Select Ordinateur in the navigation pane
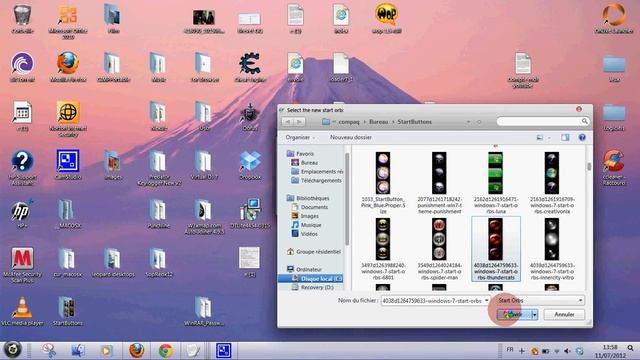The image size is (640, 360). point(309,269)
